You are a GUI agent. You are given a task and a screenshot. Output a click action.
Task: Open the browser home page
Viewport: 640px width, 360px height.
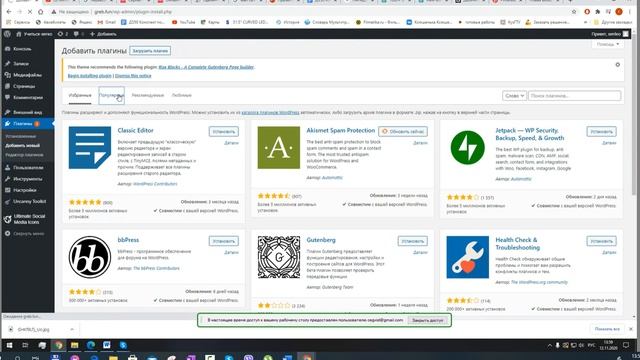click(x=40, y=12)
